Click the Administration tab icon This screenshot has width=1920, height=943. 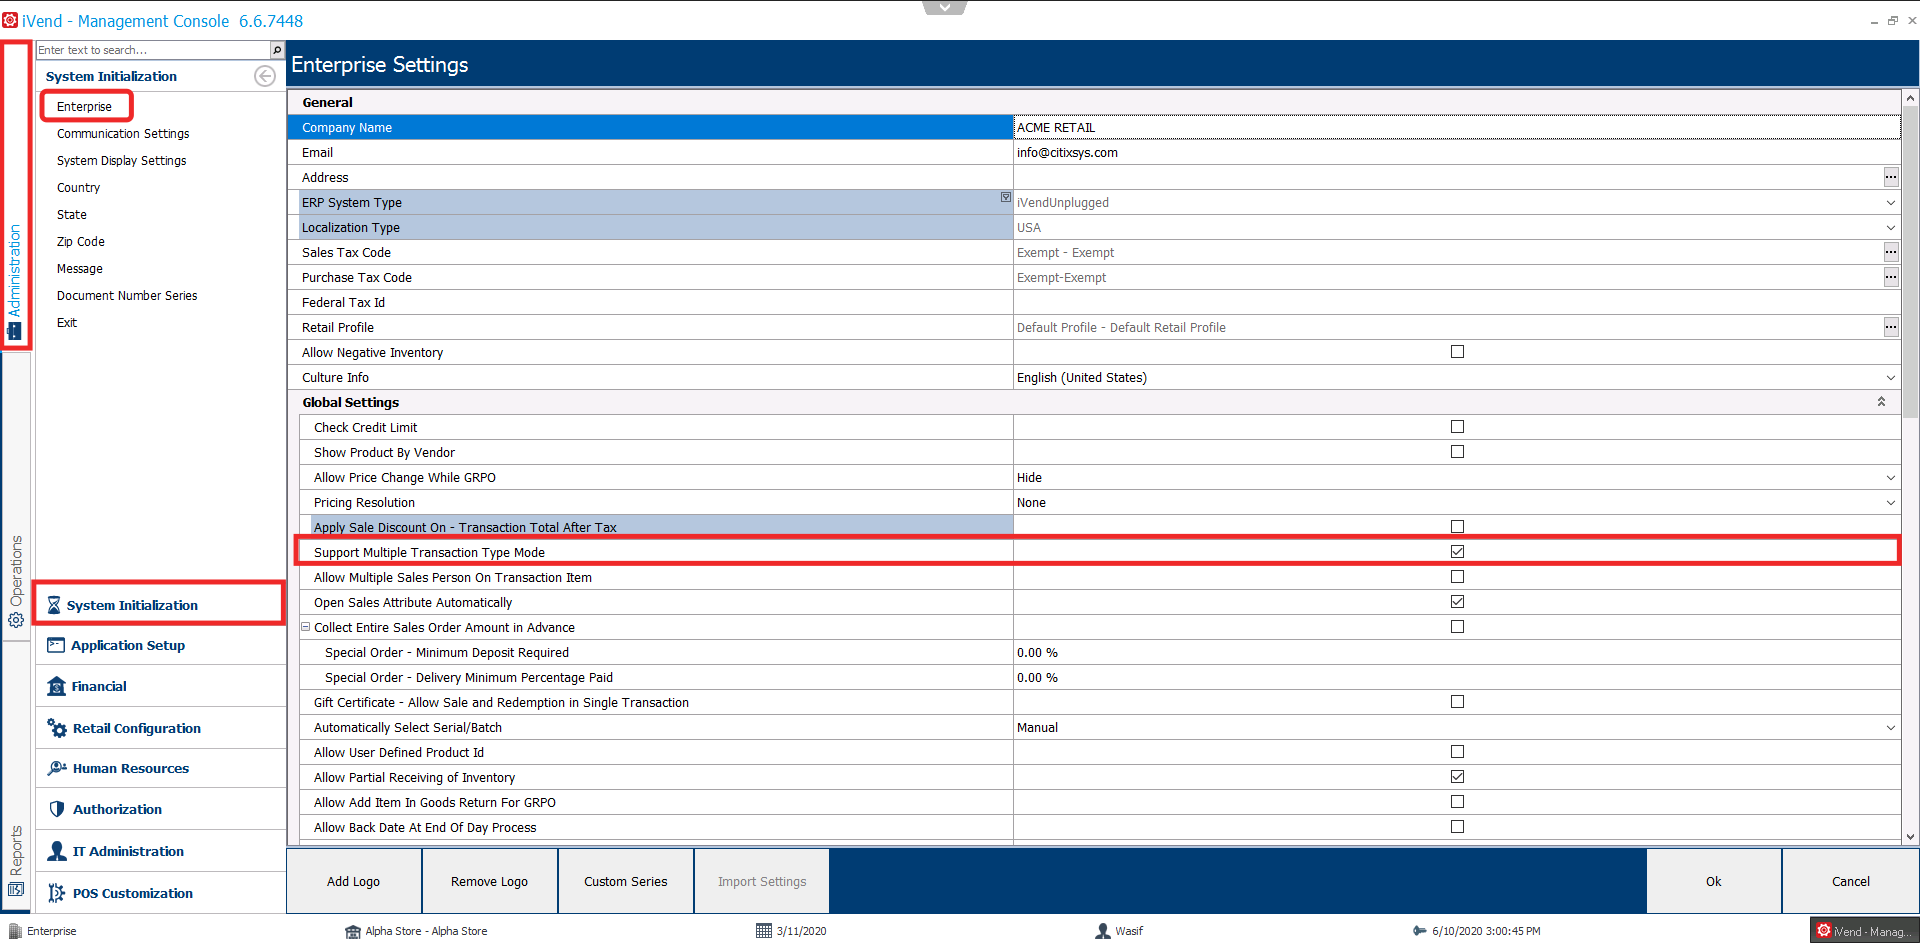tap(15, 331)
